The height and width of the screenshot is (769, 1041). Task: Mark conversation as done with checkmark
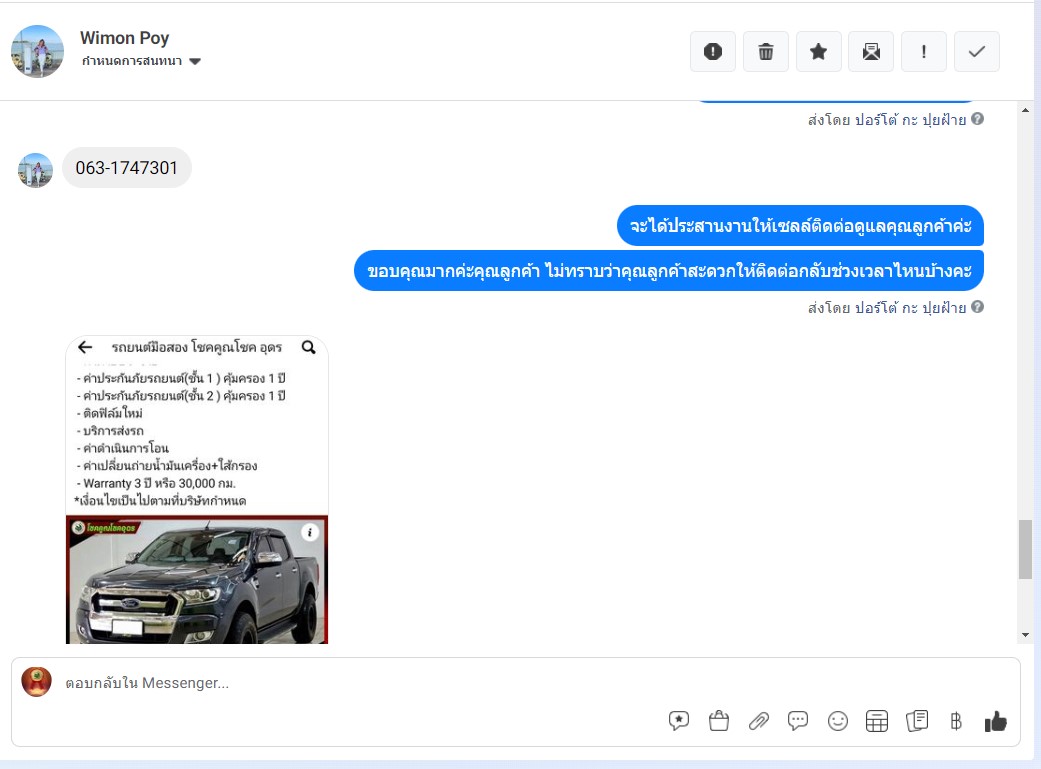[x=977, y=51]
